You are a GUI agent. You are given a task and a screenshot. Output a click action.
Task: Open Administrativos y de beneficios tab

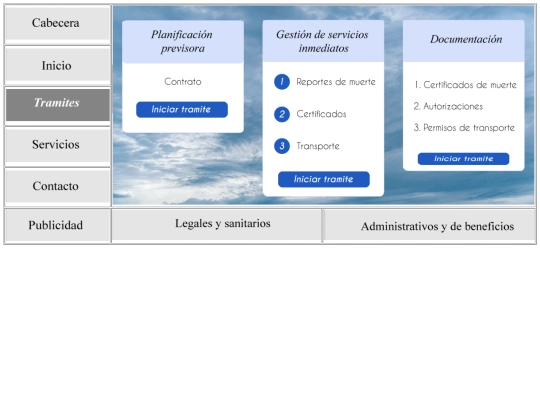[x=429, y=226]
